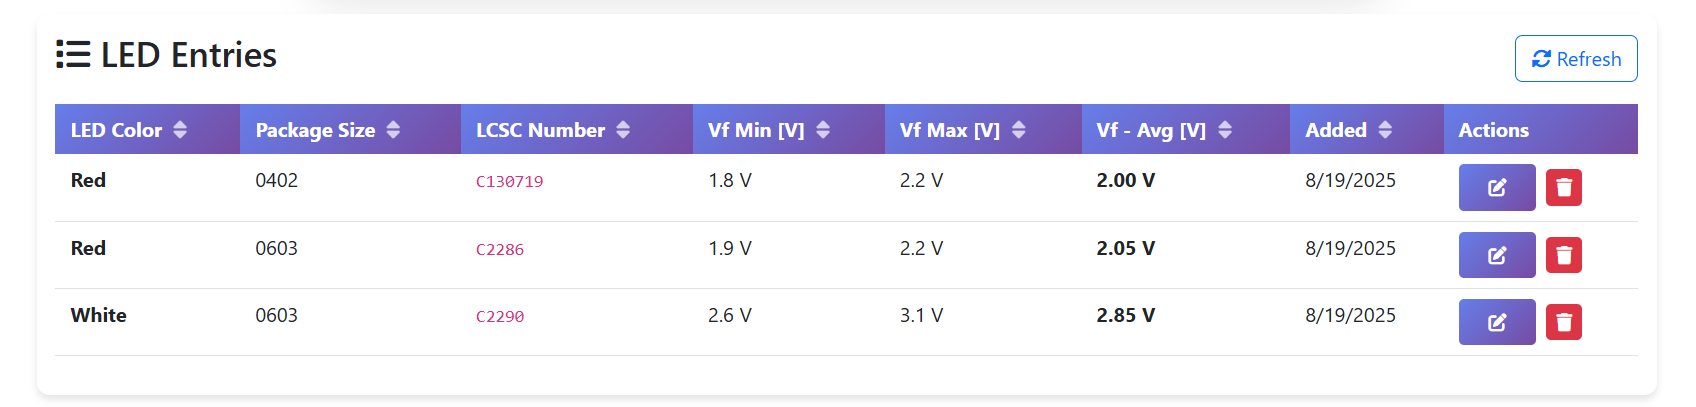Select the White LED color cell
This screenshot has height=407, width=1696.
click(98, 316)
